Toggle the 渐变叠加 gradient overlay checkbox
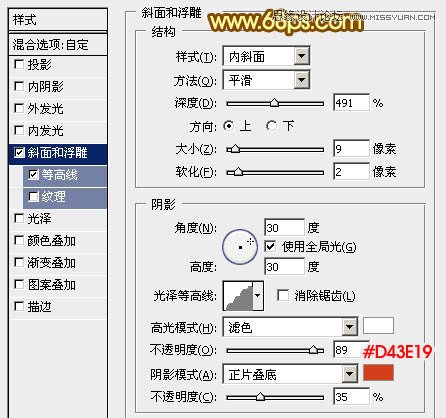The image size is (446, 418). point(19,263)
